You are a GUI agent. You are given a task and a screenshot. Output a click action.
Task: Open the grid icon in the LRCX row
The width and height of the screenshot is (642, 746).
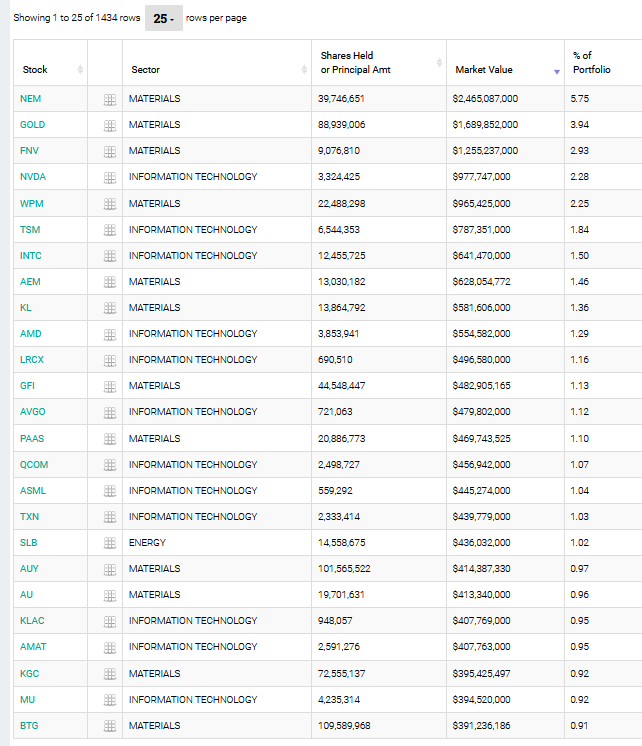point(110,361)
